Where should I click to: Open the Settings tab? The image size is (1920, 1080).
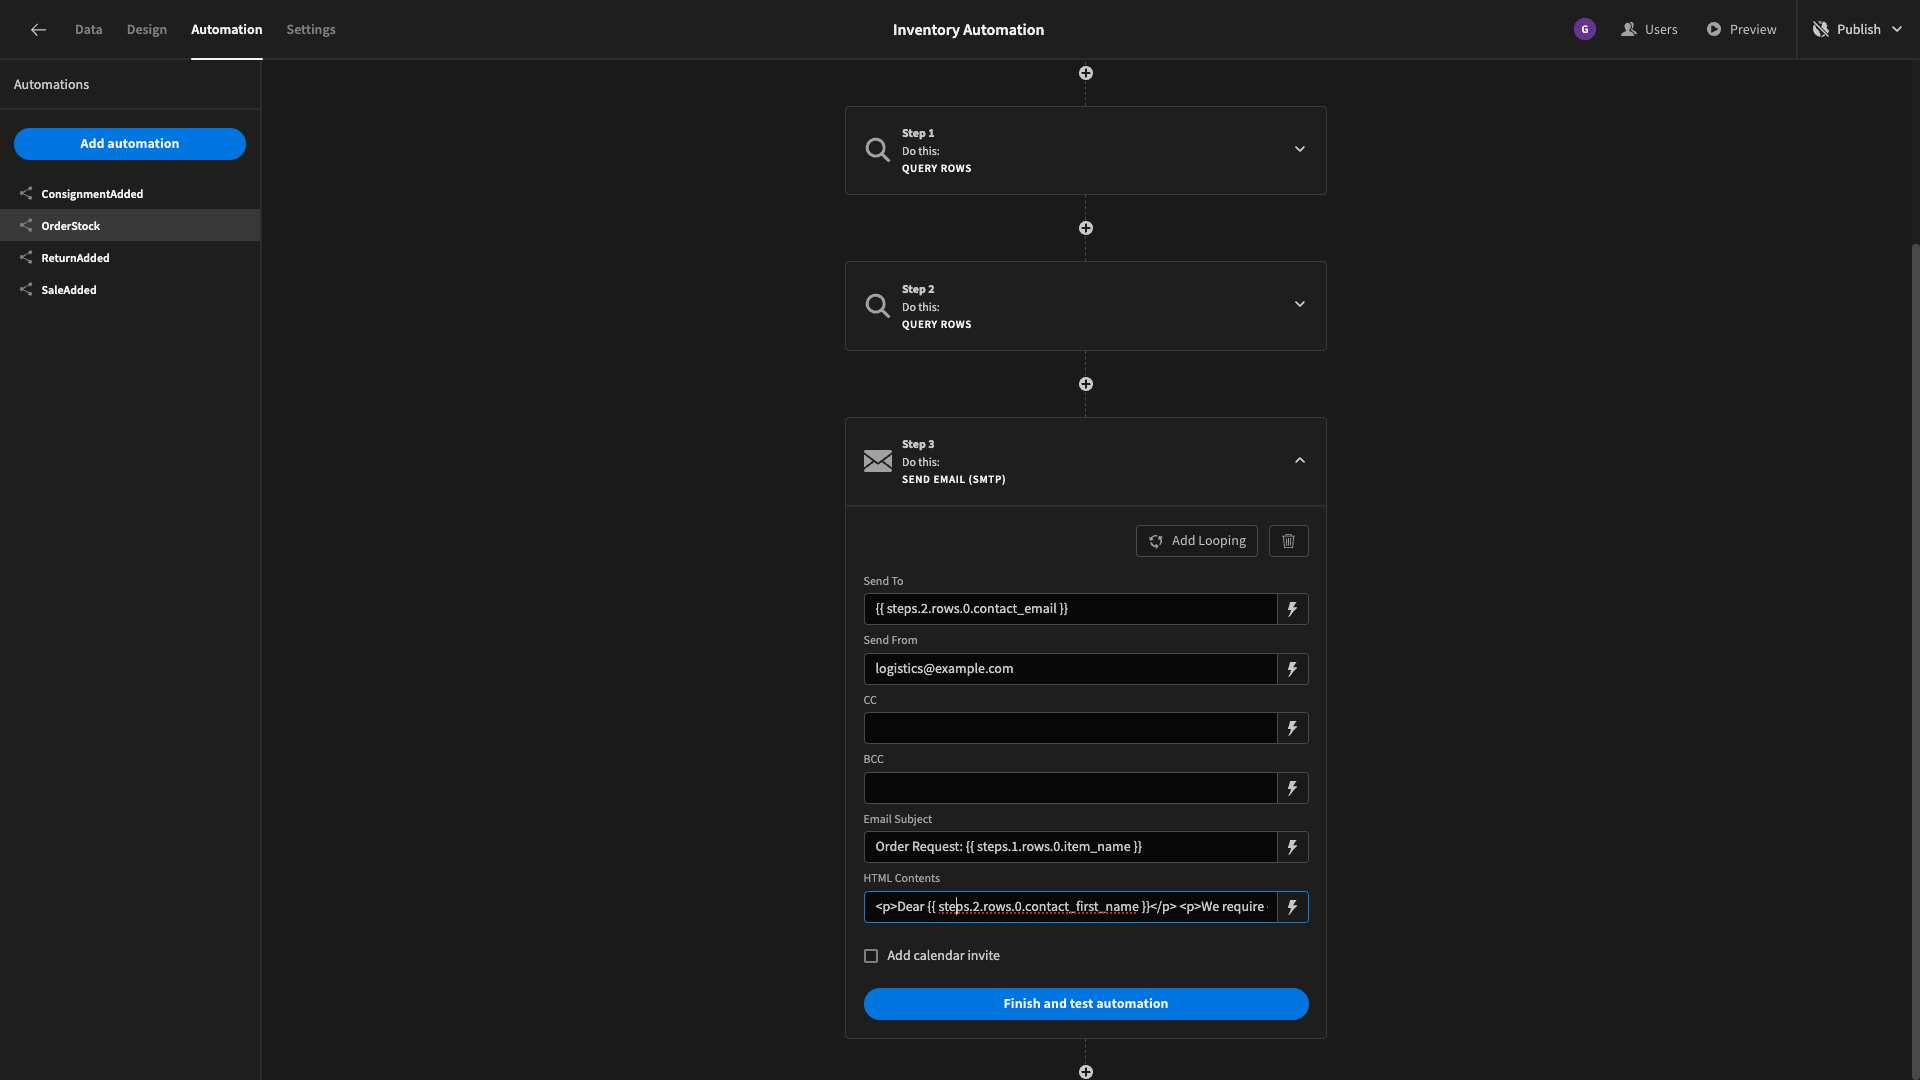[311, 30]
